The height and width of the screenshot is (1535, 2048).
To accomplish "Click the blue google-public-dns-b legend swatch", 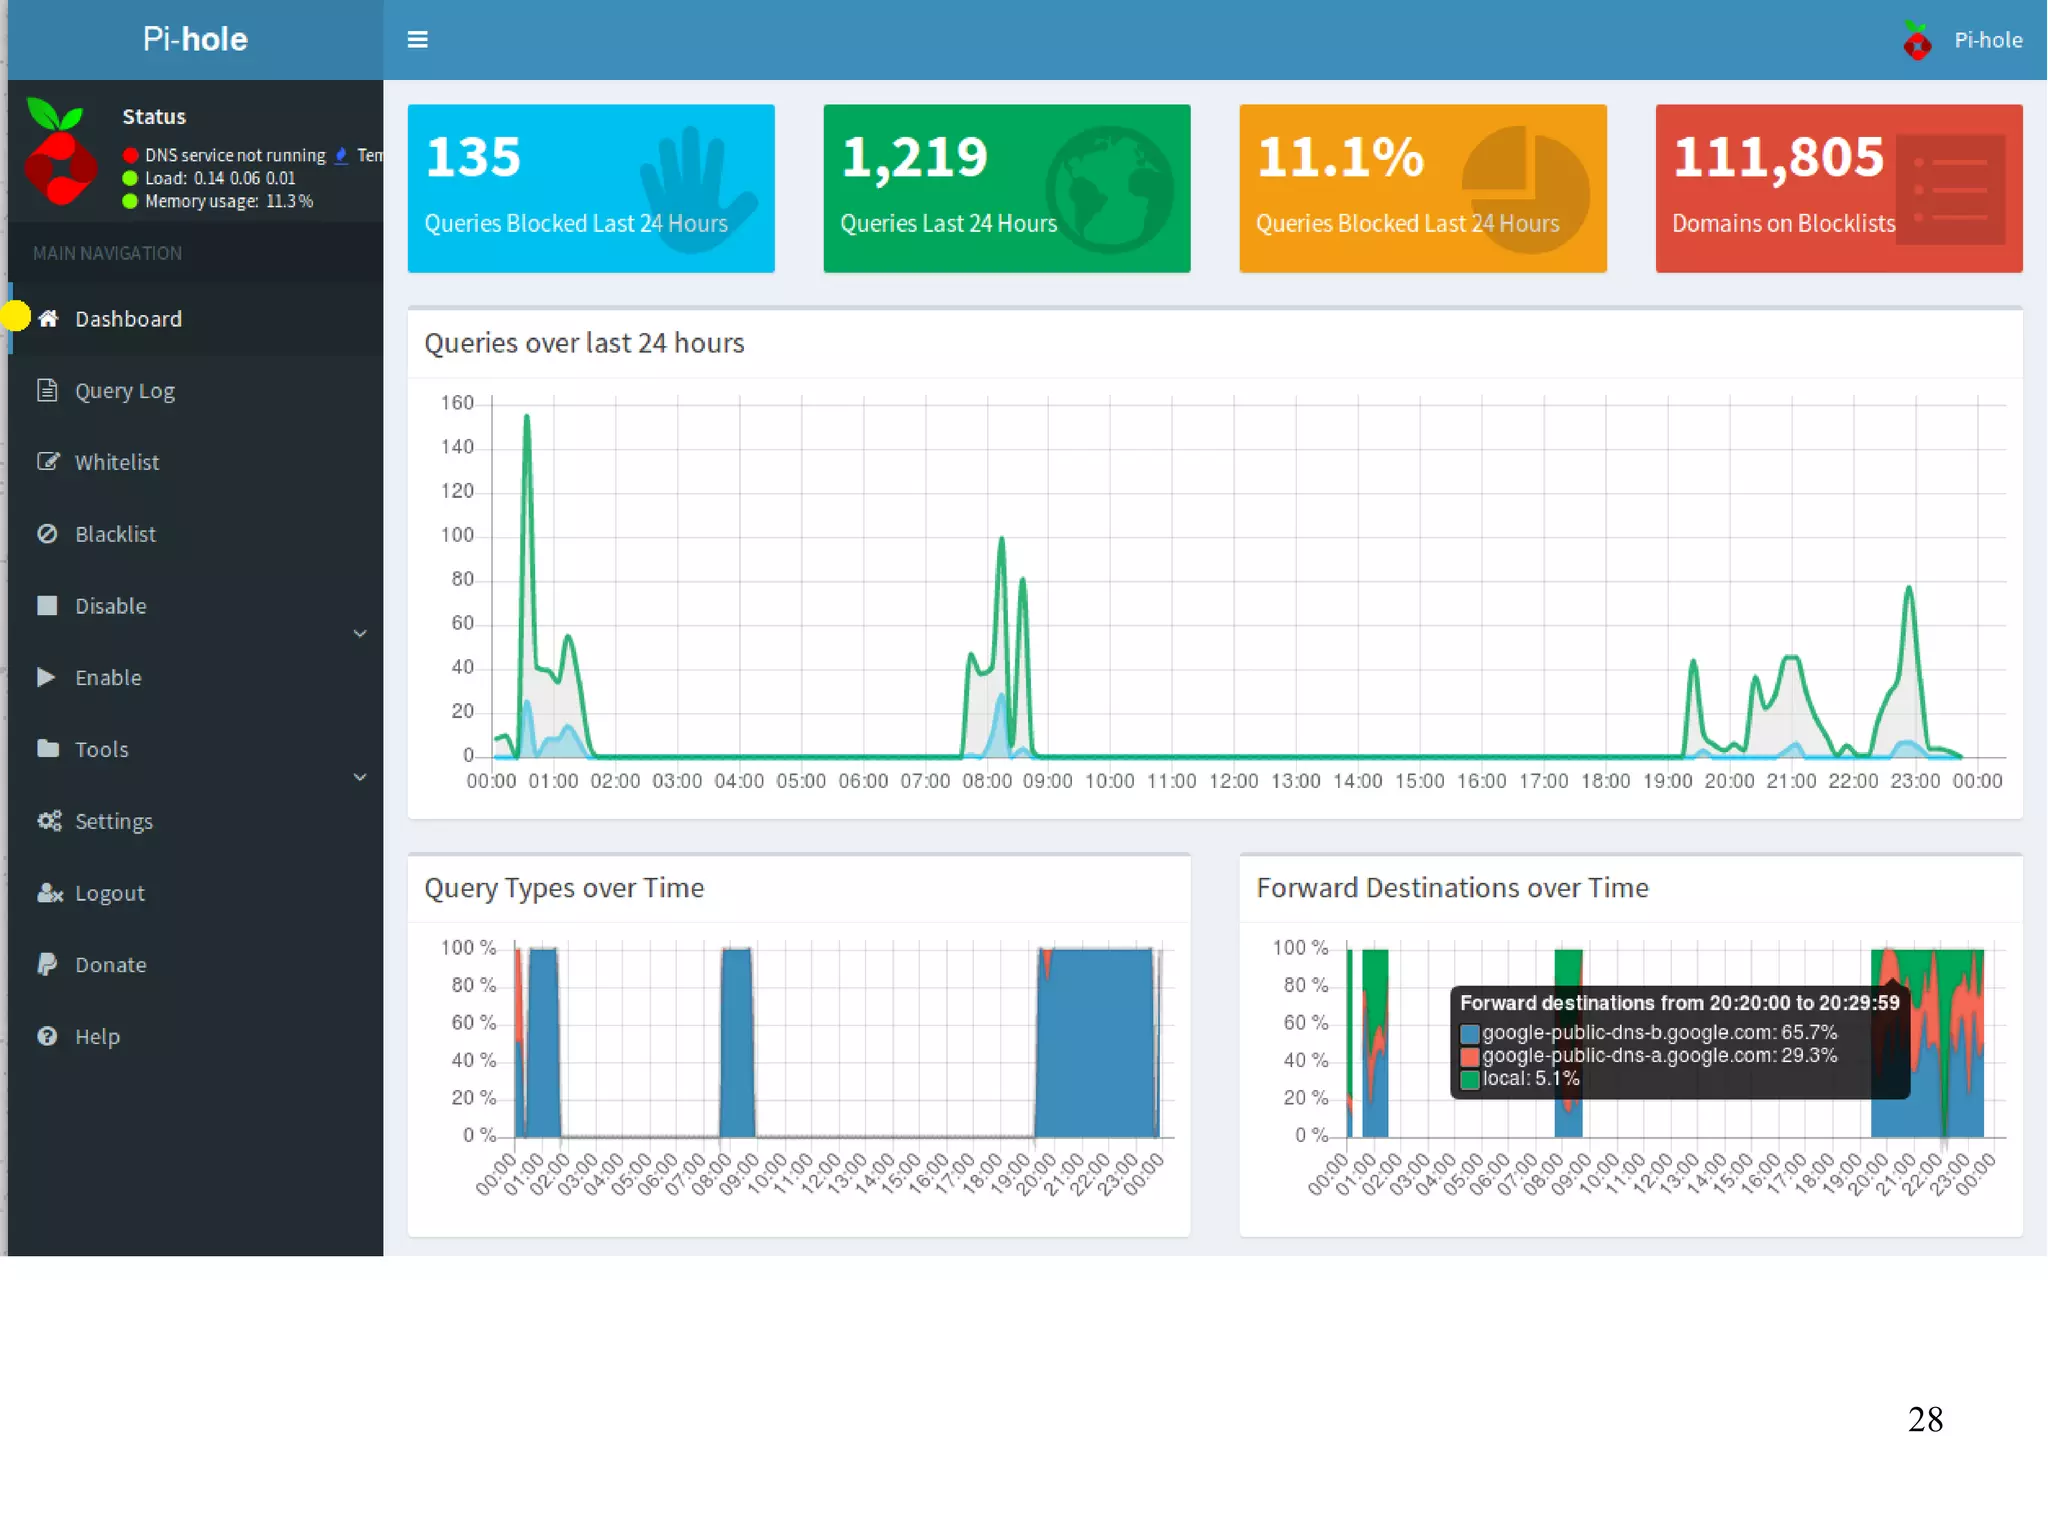I will pos(1469,1033).
